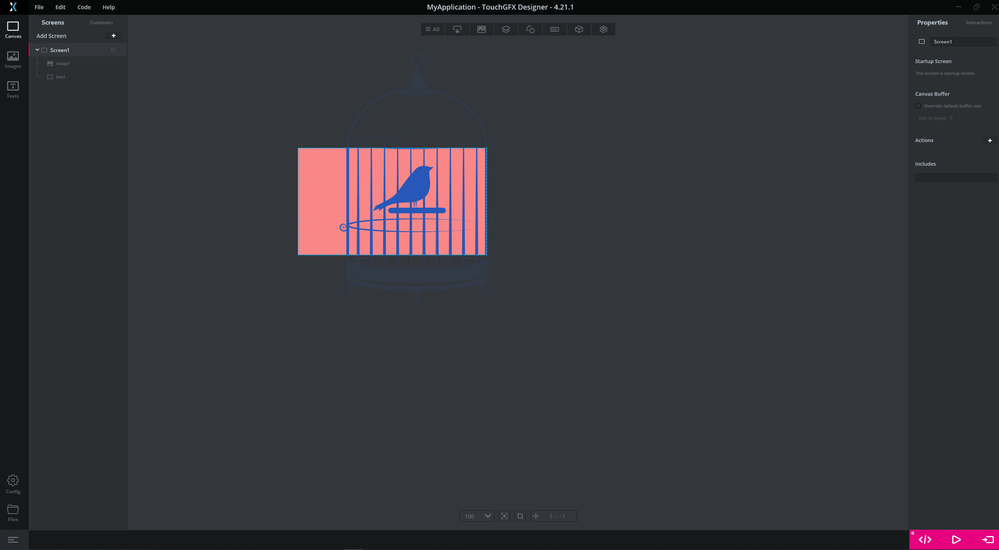Viewport: 999px width, 550px height.
Task: Open the Files folder in left sidebar
Action: tap(13, 513)
